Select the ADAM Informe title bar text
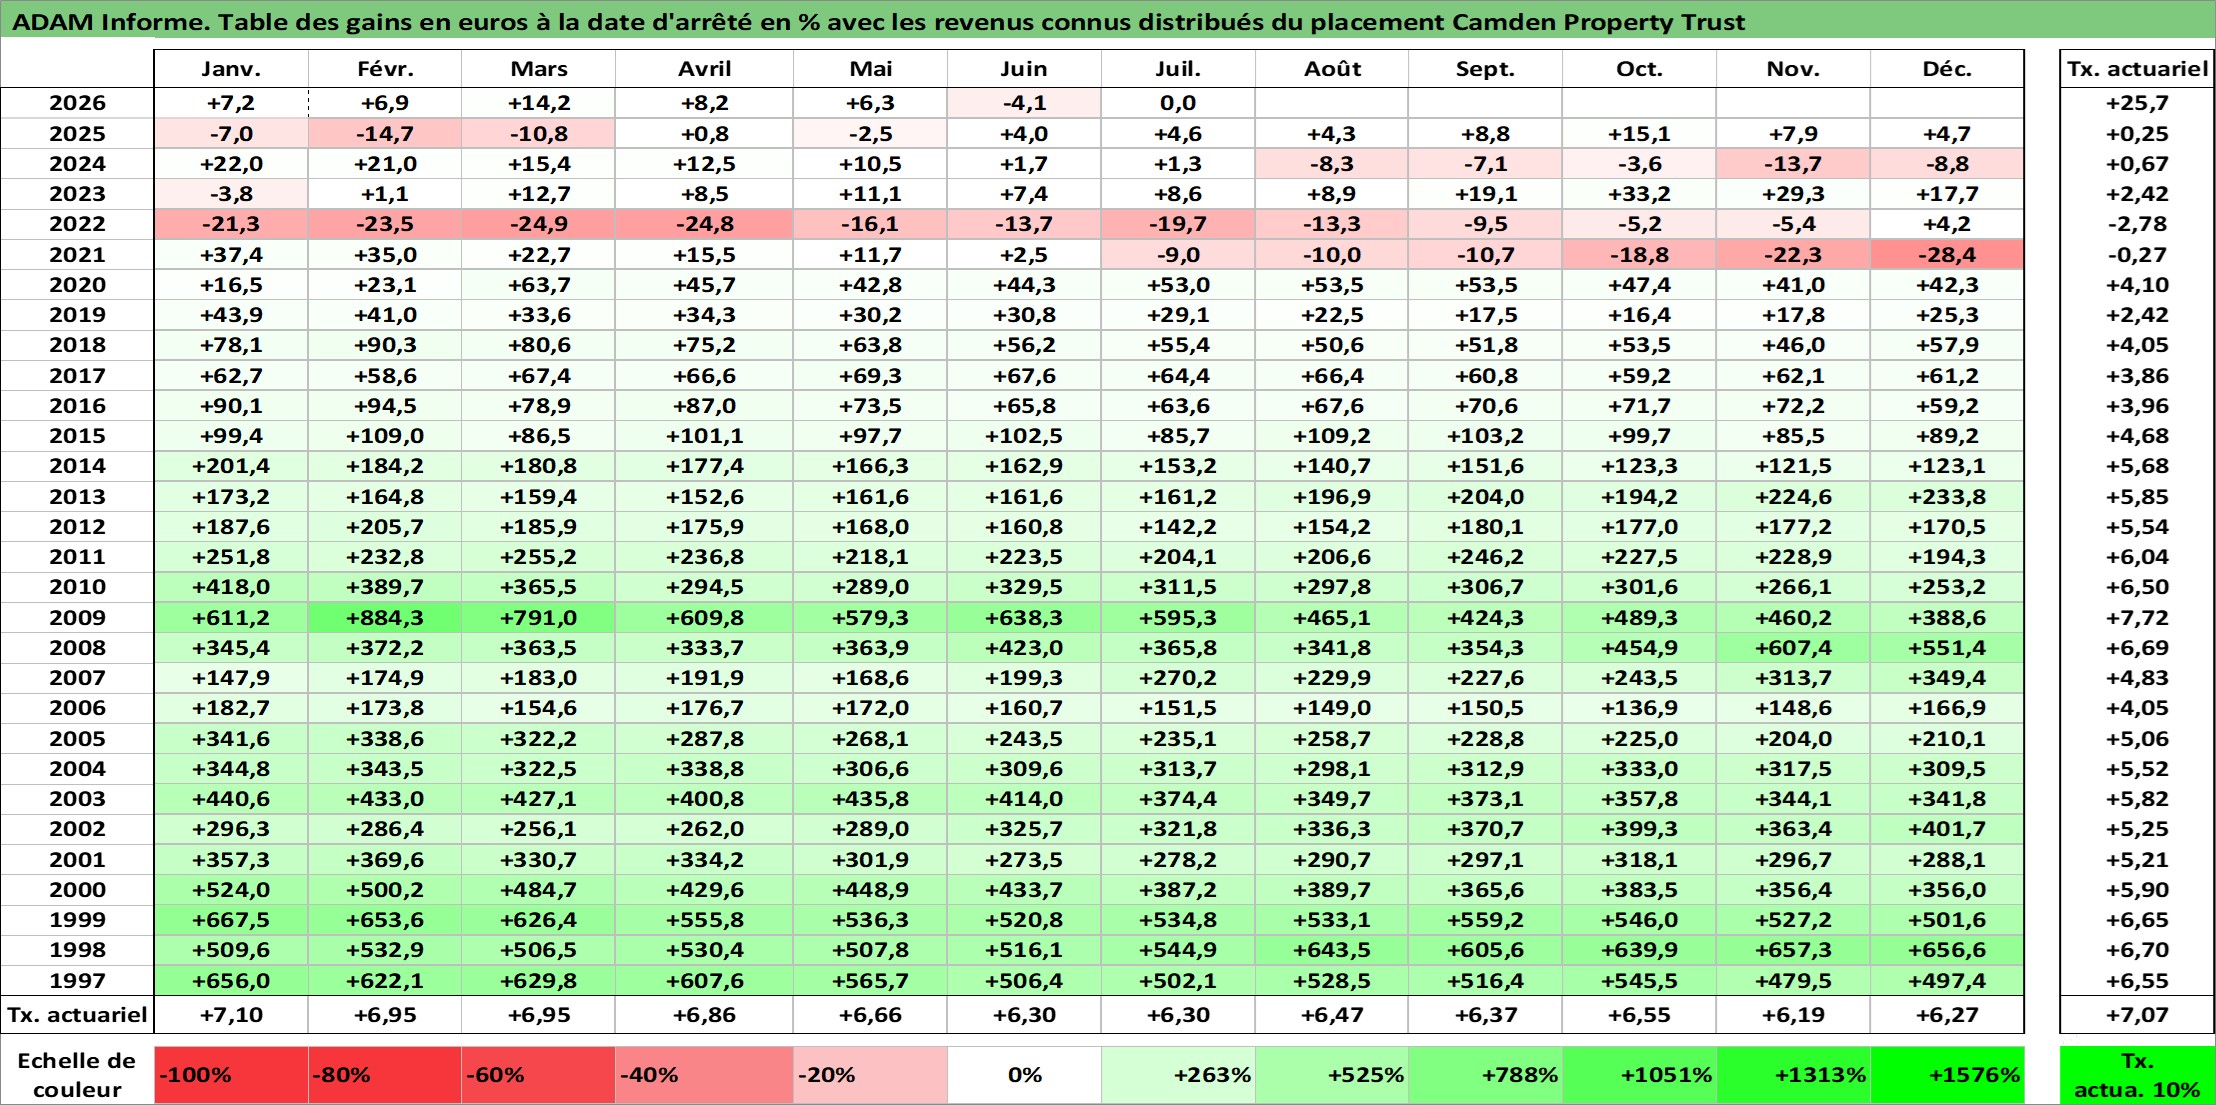Screen dimensions: 2216x1105 878,22
